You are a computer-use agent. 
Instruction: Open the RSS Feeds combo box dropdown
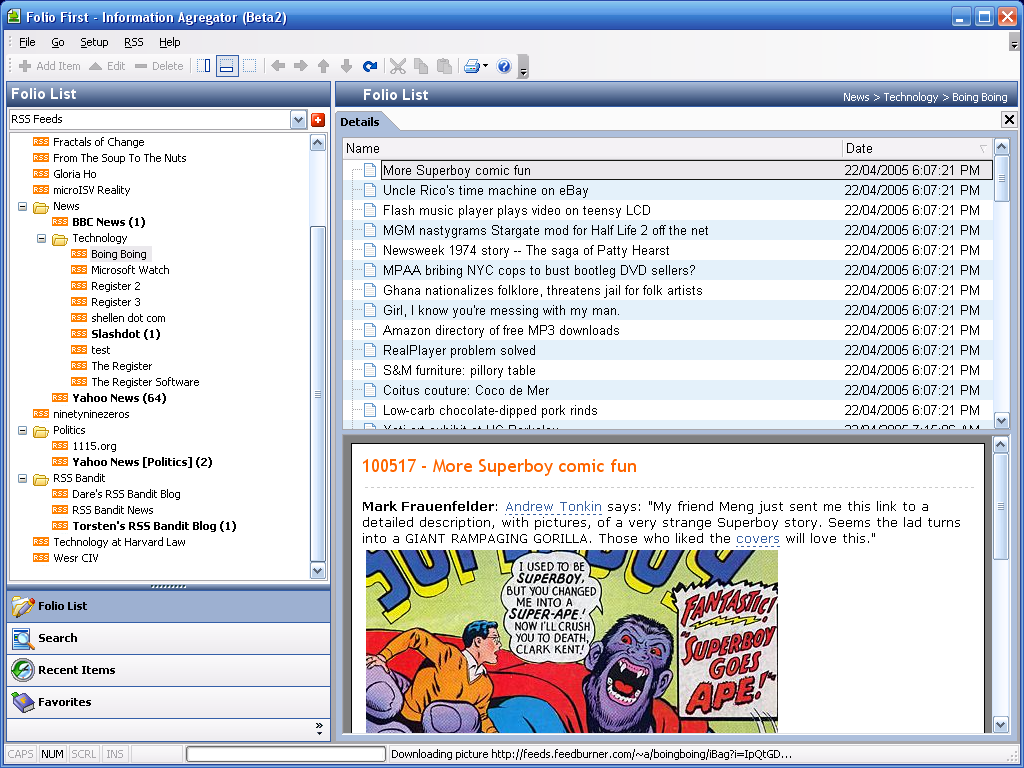(x=298, y=120)
